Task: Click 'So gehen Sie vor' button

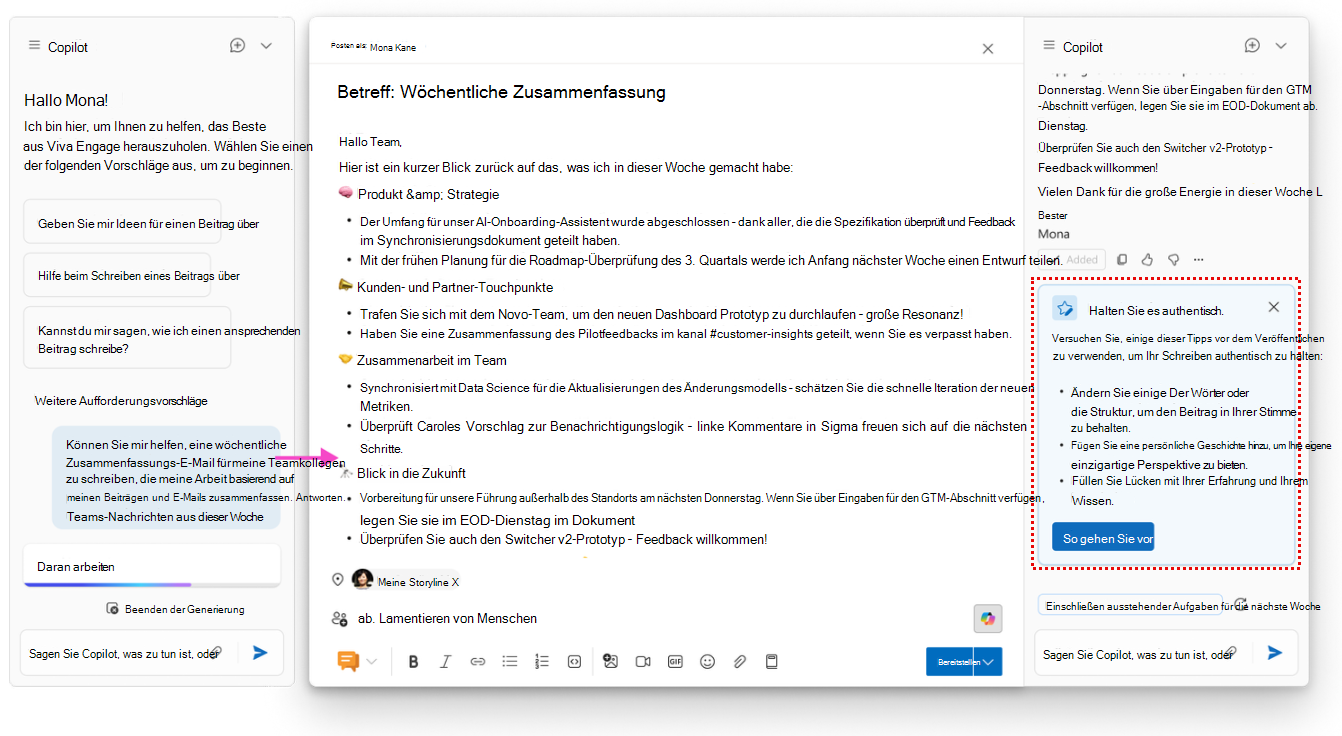Action: 1102,538
